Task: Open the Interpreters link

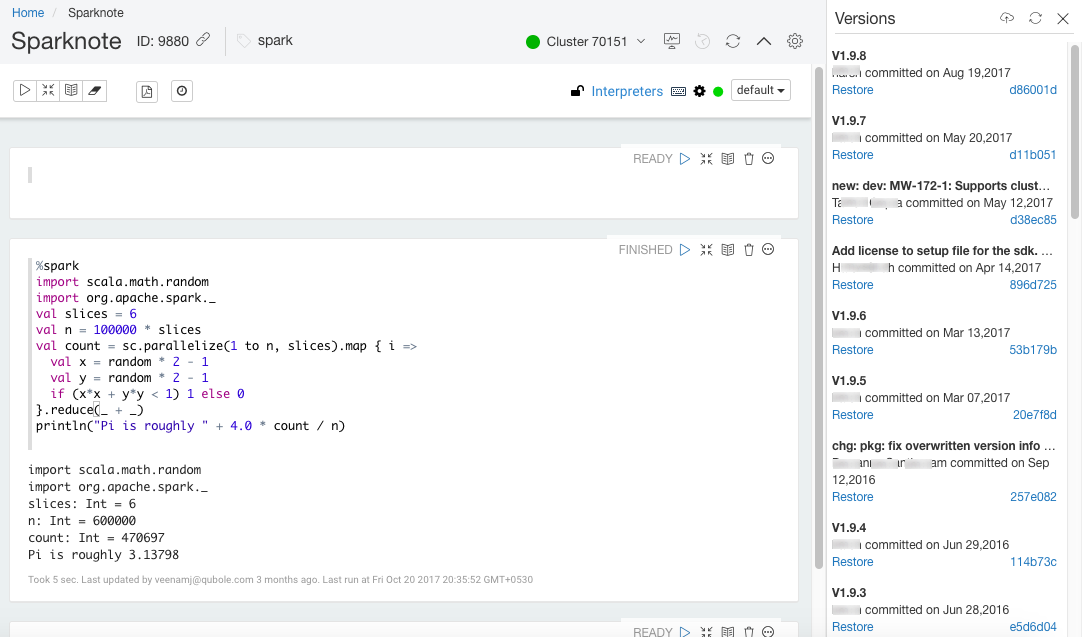Action: point(627,91)
